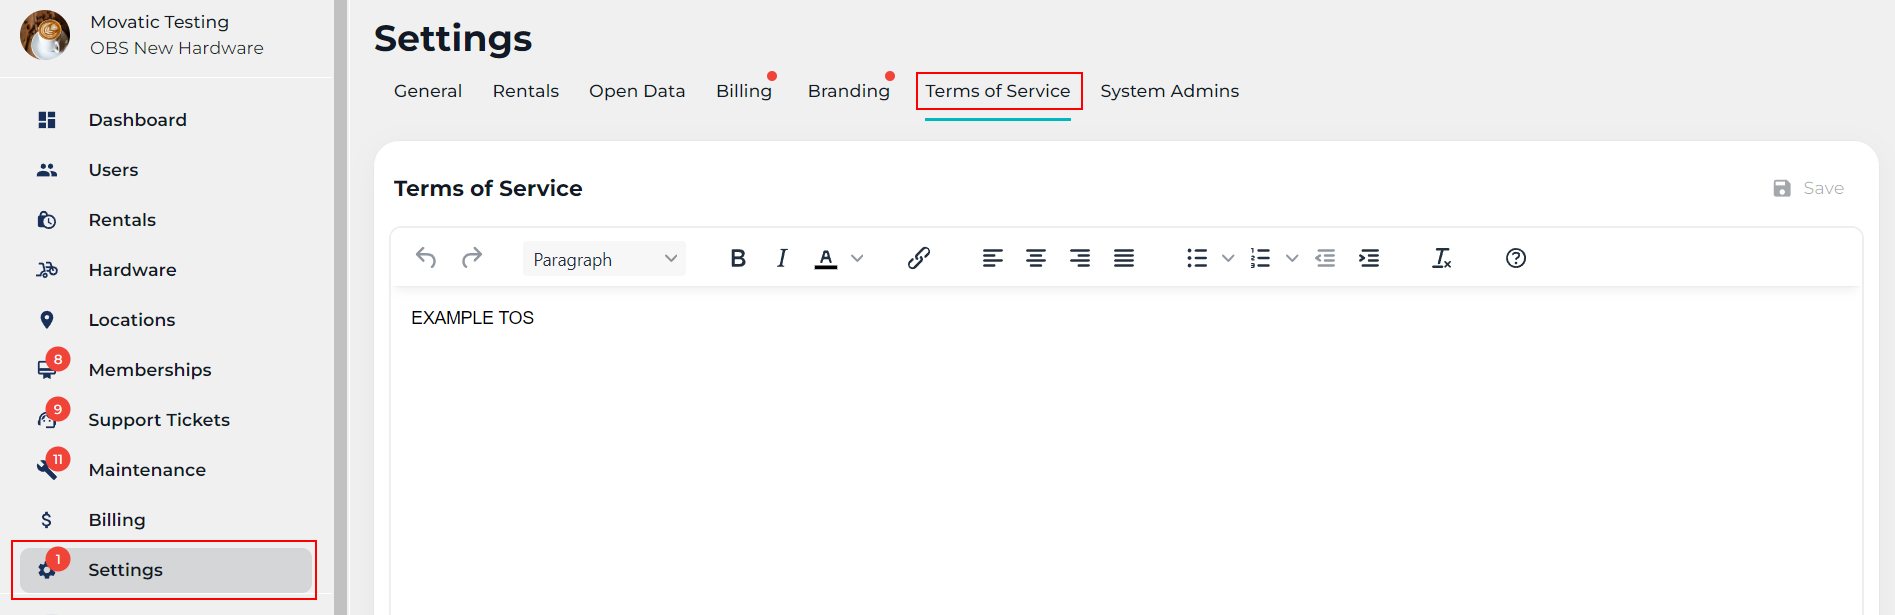The width and height of the screenshot is (1895, 615).
Task: Open Support Tickets in the sidebar
Action: coord(159,420)
